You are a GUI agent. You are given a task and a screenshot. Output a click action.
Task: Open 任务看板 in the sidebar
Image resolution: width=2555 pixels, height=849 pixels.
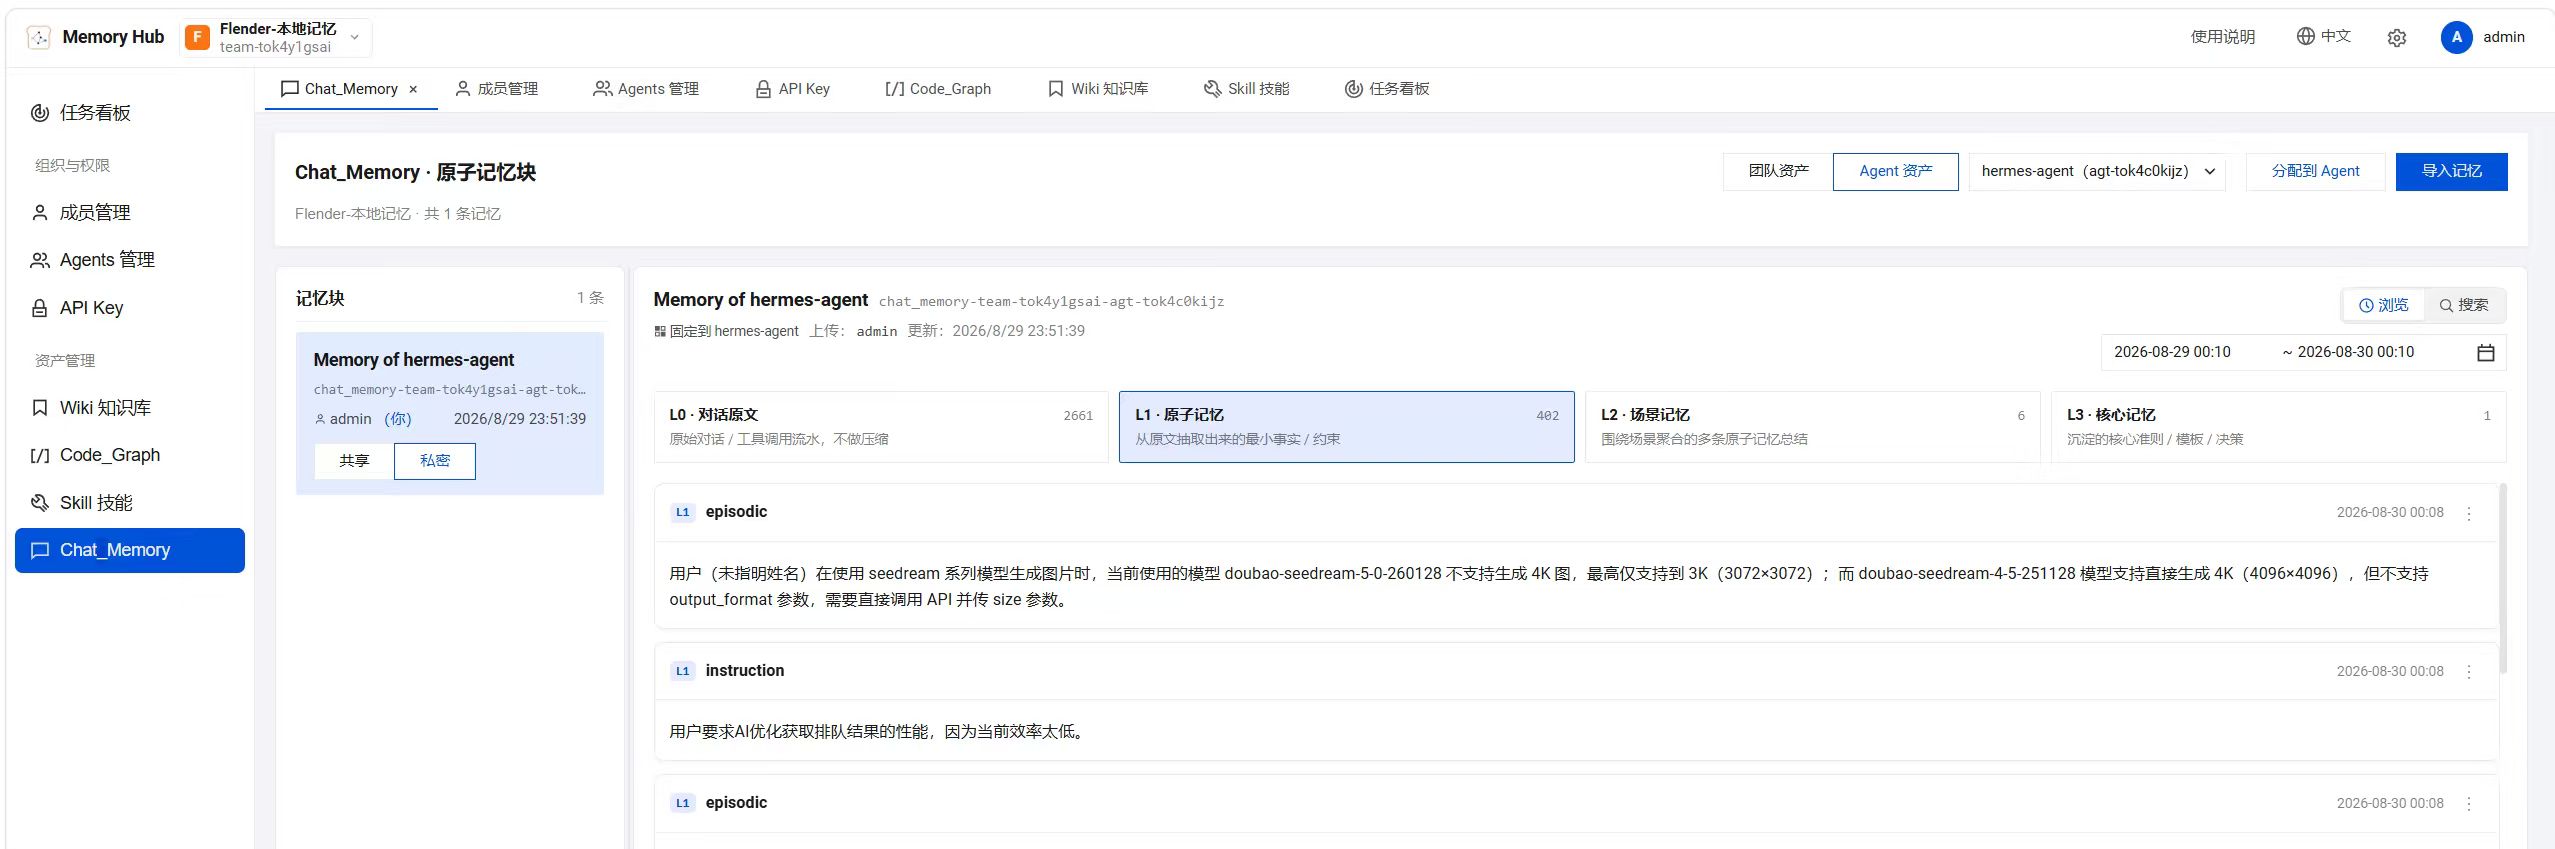[130, 113]
